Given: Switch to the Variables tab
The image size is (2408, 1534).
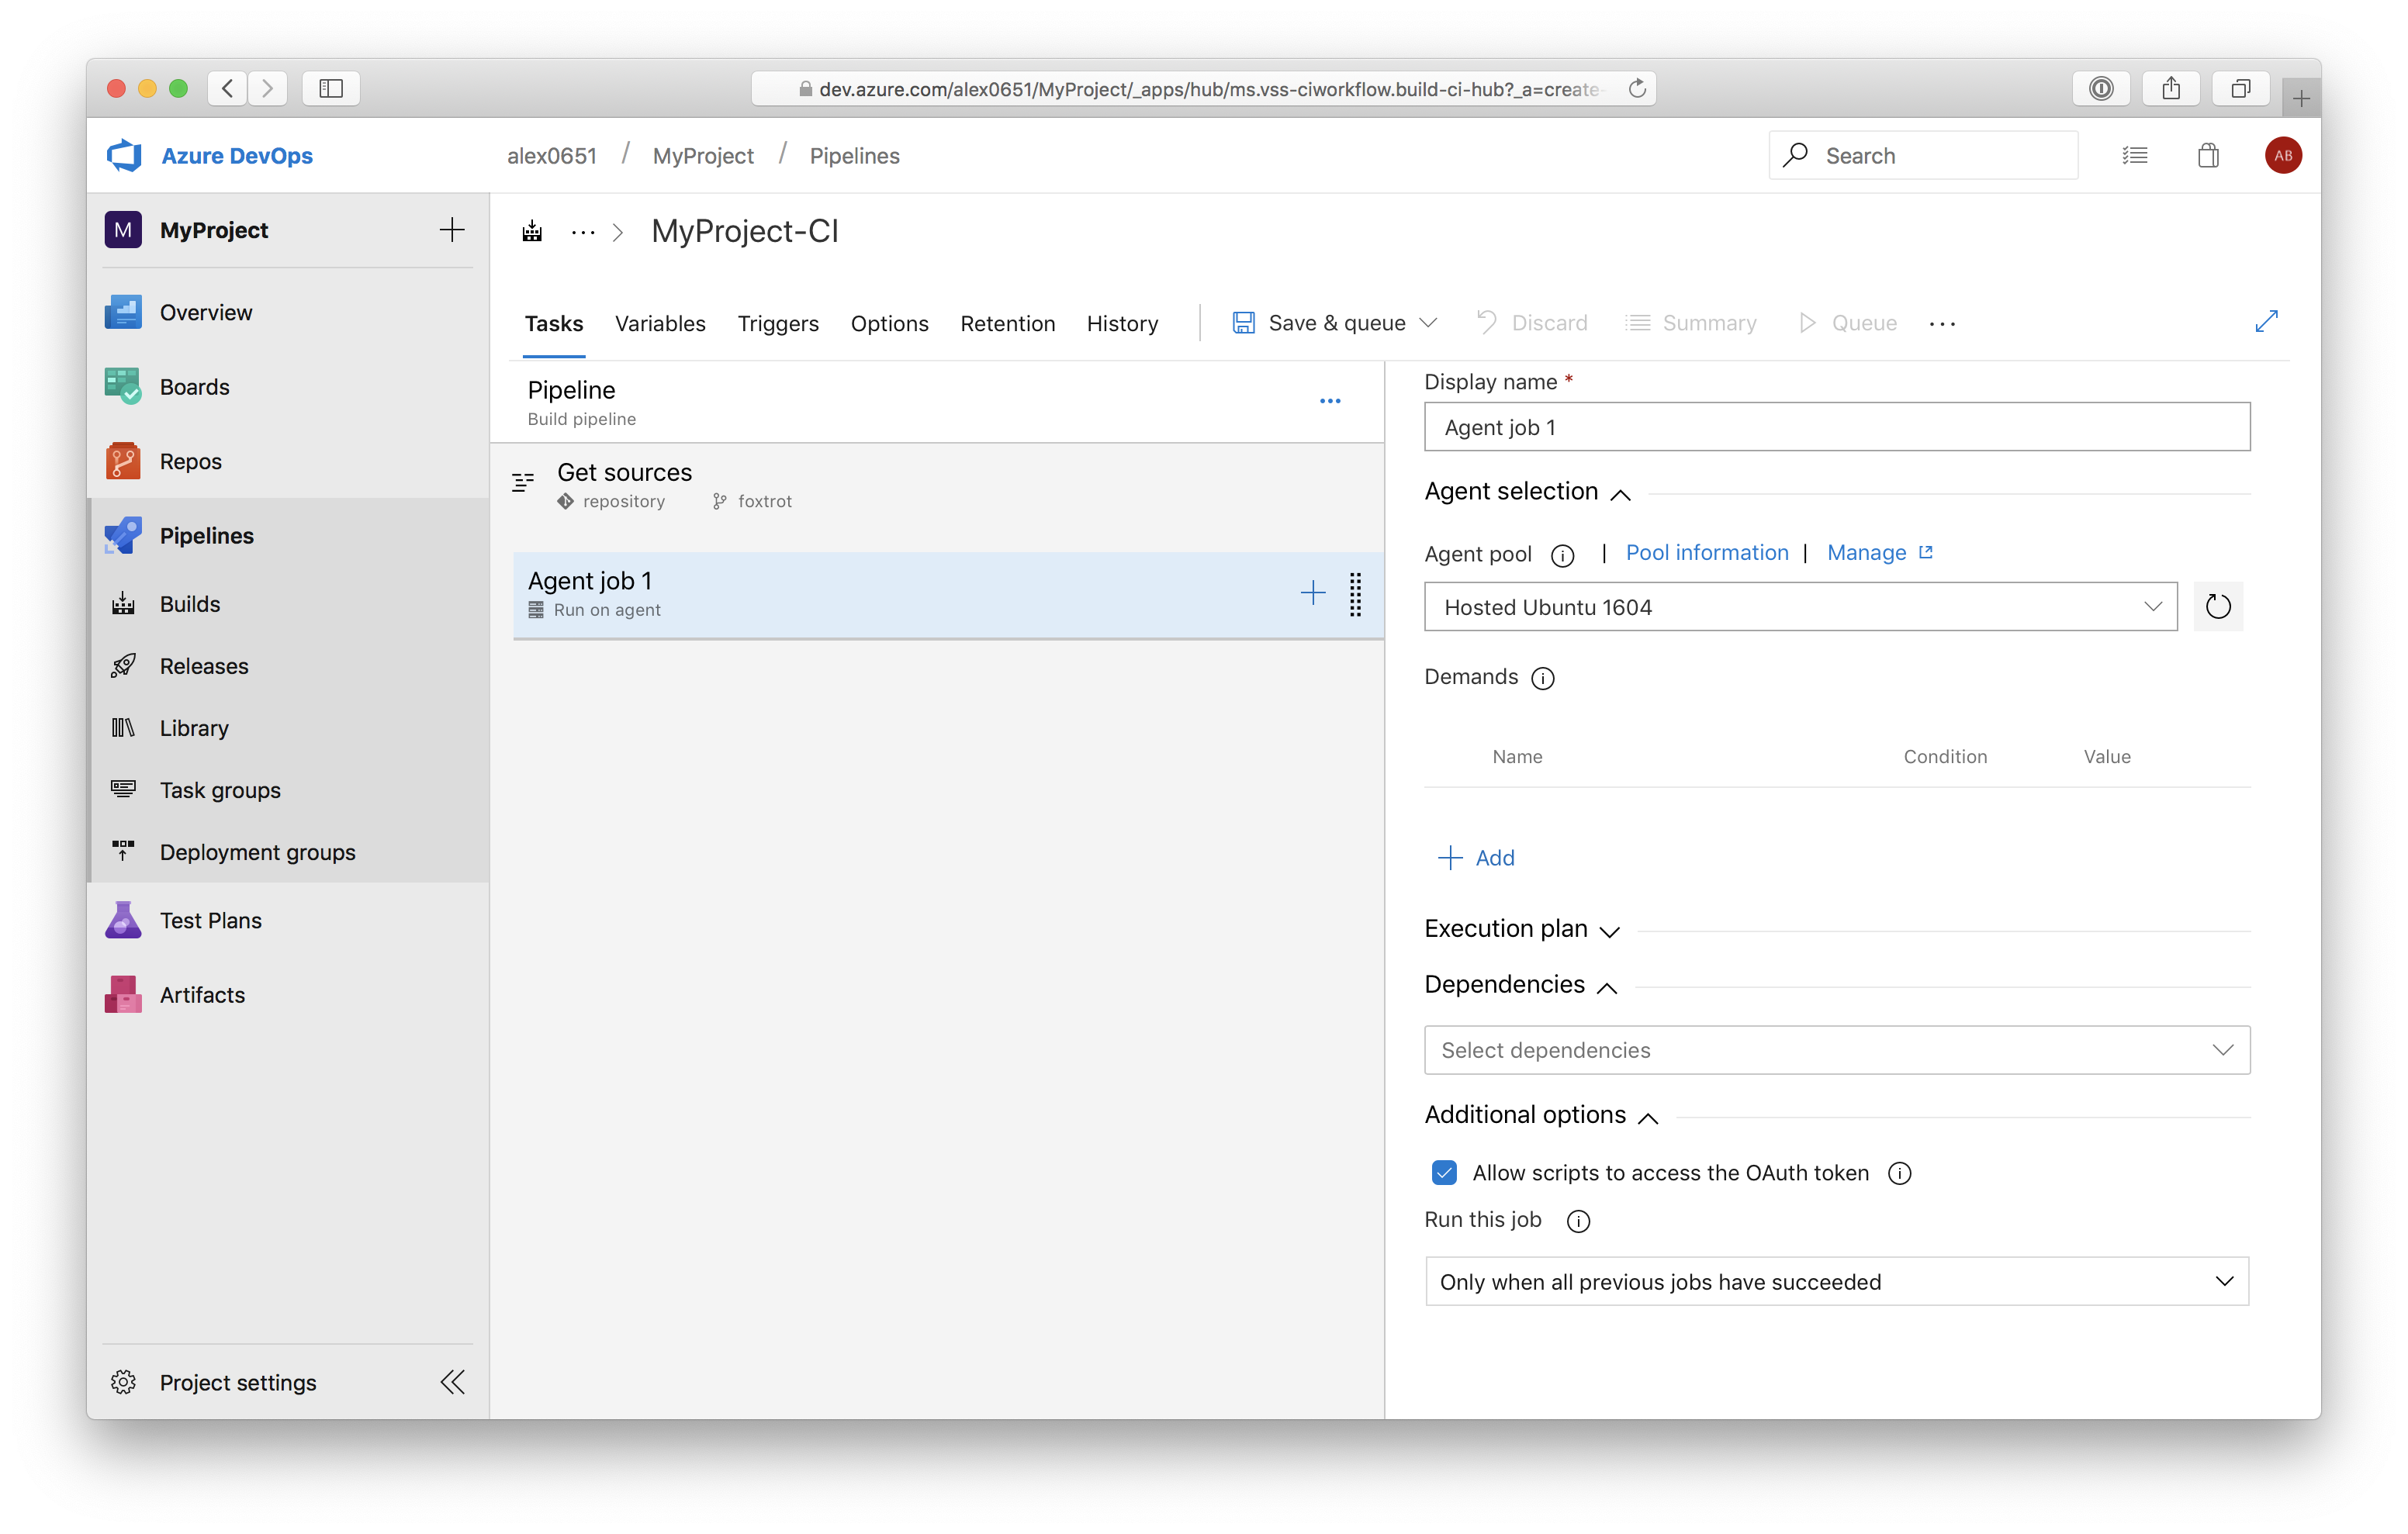Looking at the screenshot, I should [x=660, y=323].
